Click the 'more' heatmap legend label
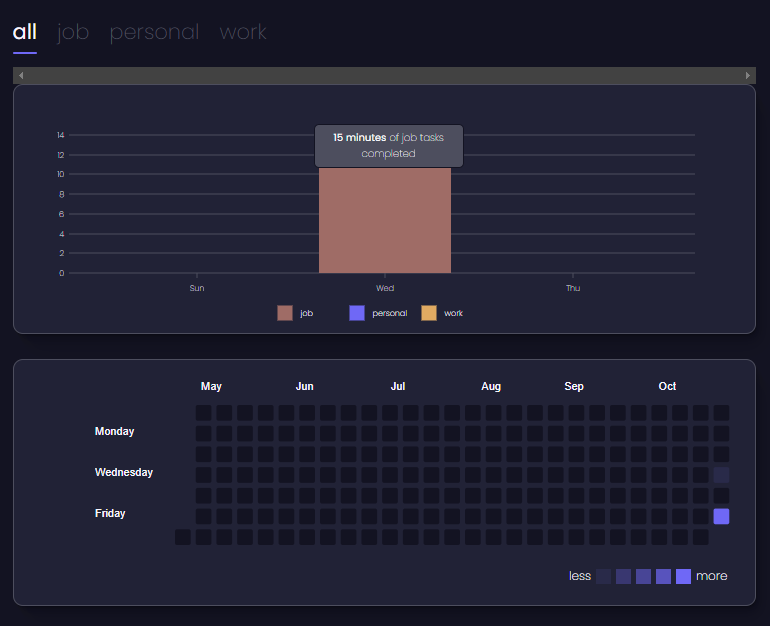This screenshot has width=770, height=626. (x=712, y=576)
